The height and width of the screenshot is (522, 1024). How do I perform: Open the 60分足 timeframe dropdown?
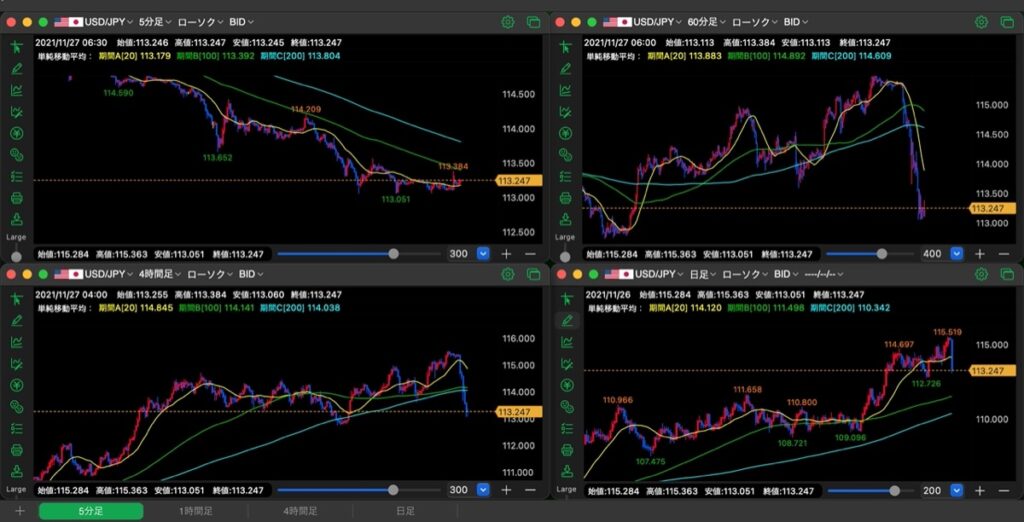tap(707, 22)
